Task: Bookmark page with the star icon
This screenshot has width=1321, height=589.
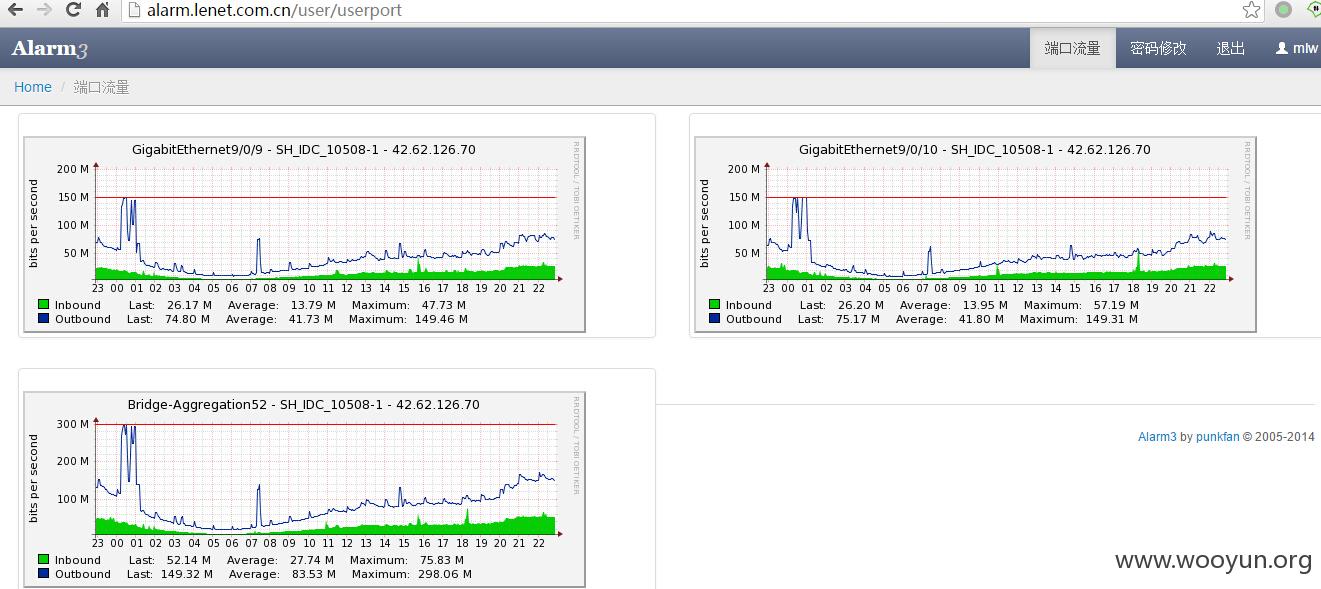Action: 1251,10
